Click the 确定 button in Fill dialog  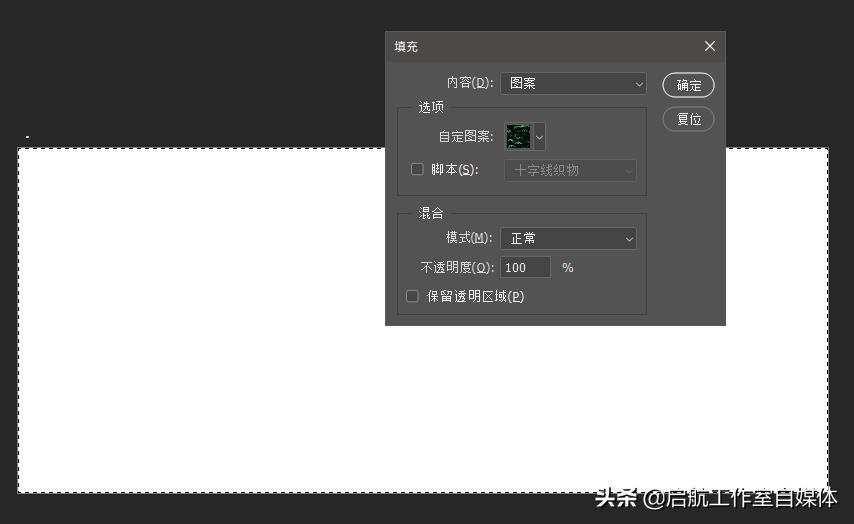click(688, 85)
